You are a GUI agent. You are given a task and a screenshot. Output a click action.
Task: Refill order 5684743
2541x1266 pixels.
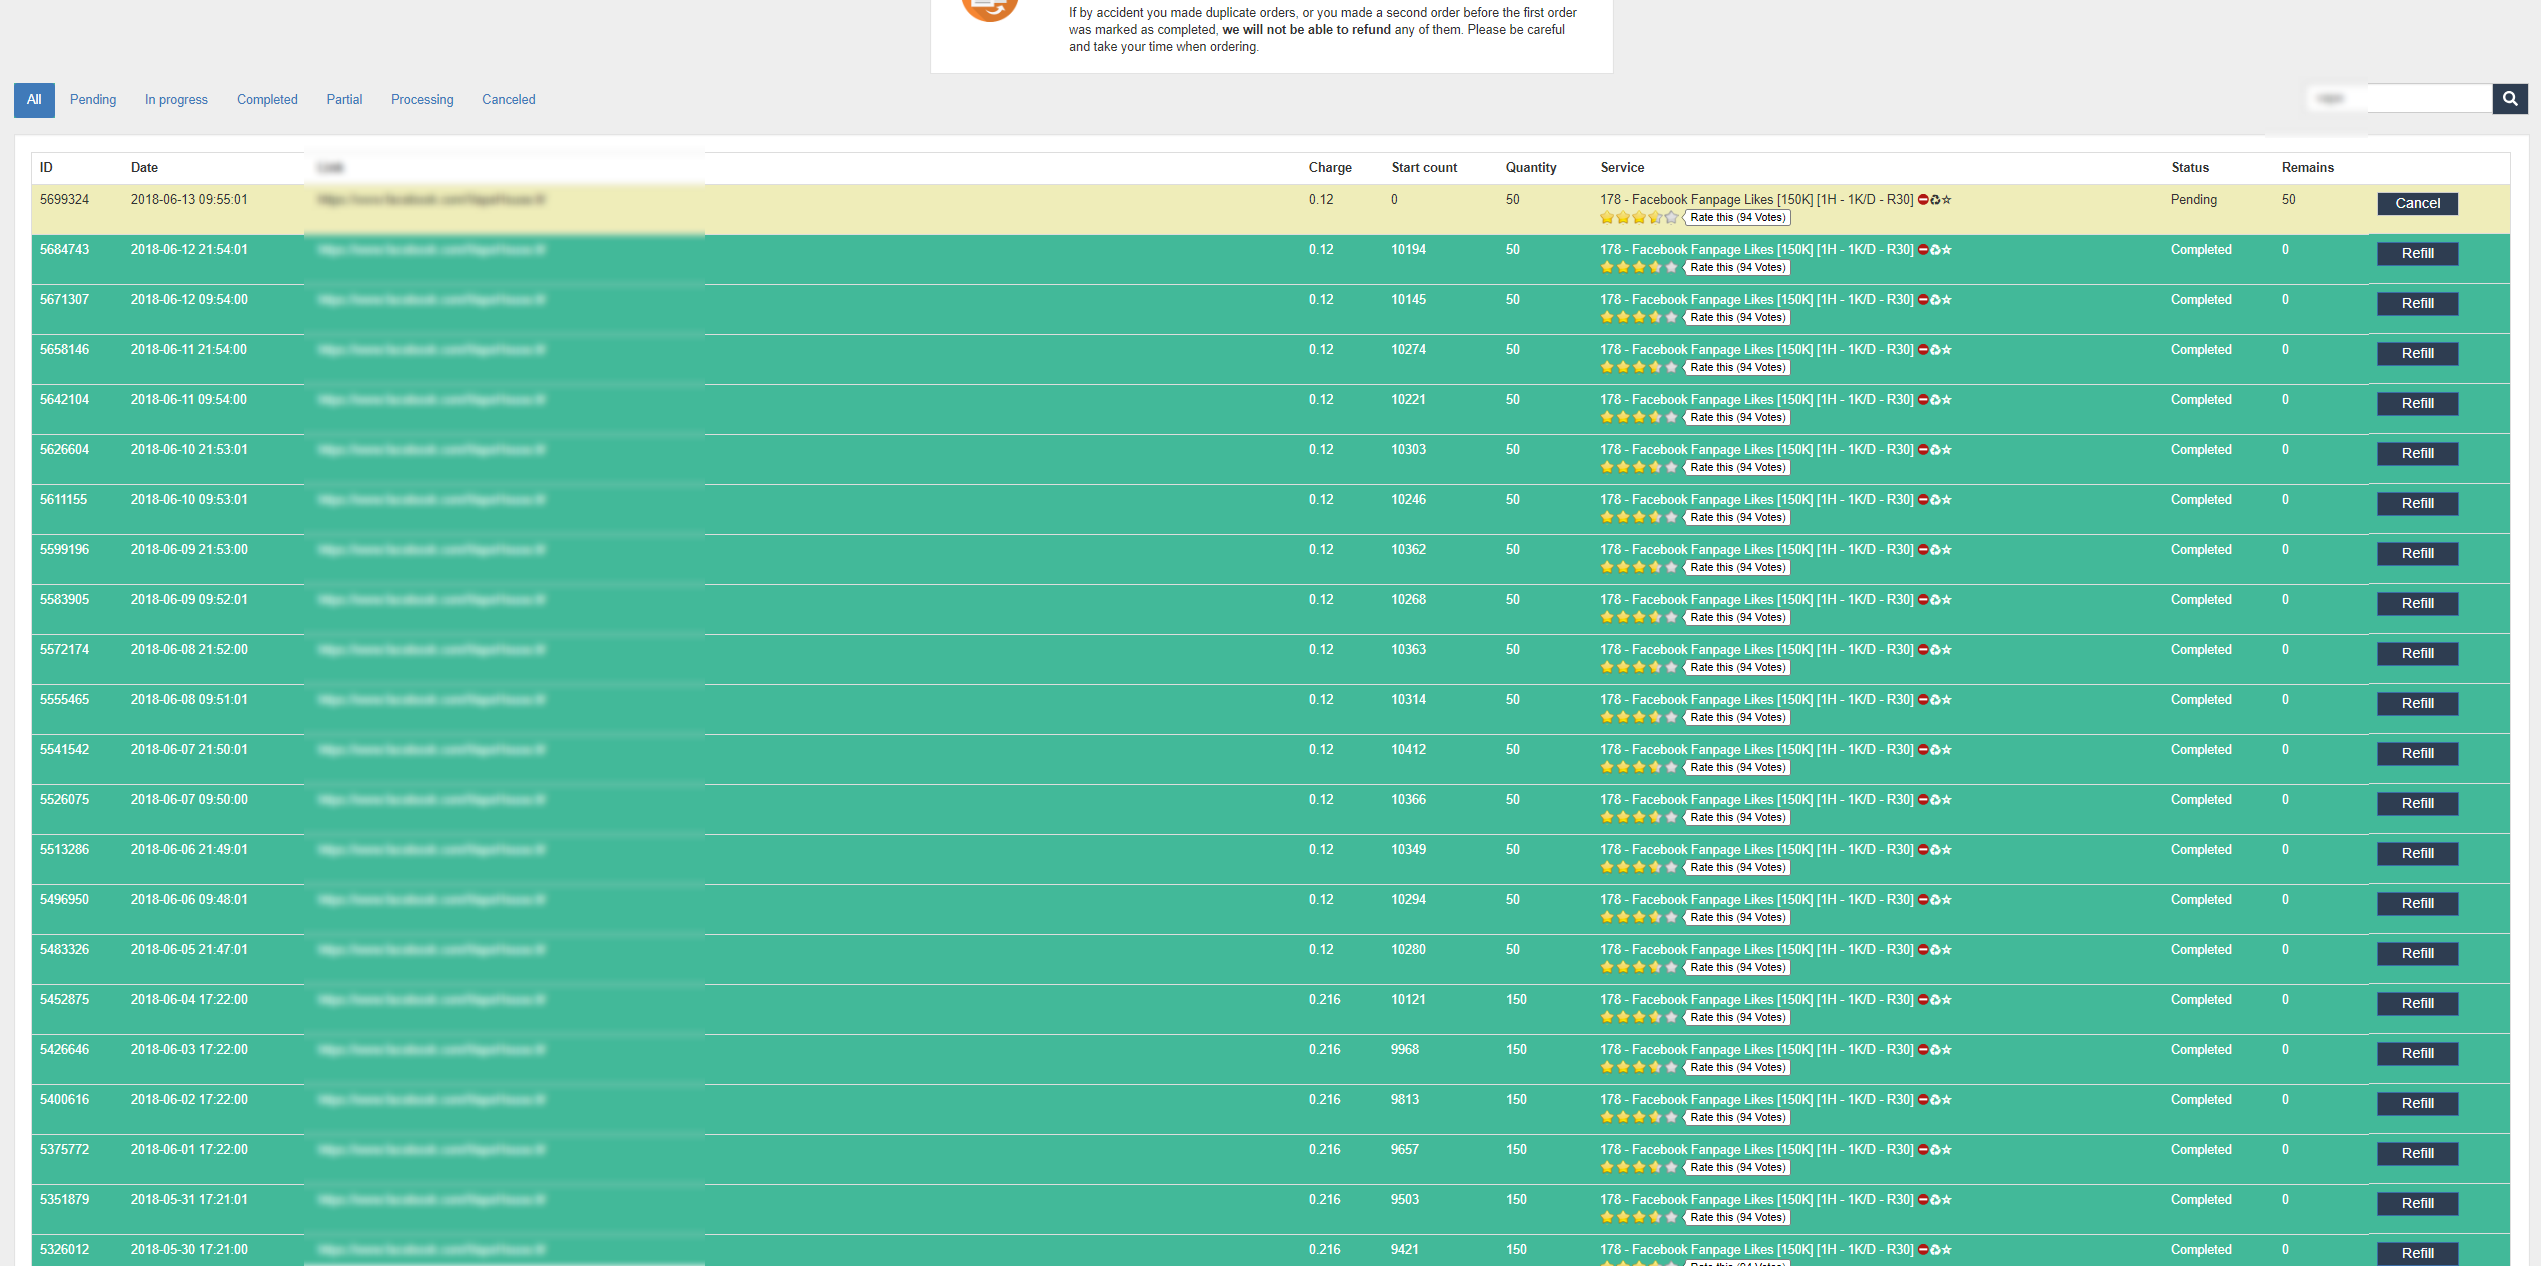click(x=2418, y=253)
